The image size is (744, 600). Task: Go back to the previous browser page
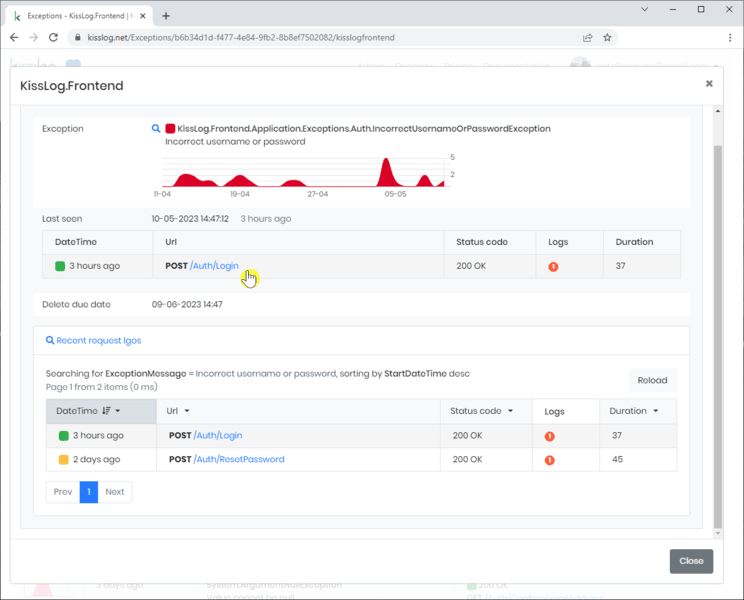[x=14, y=37]
